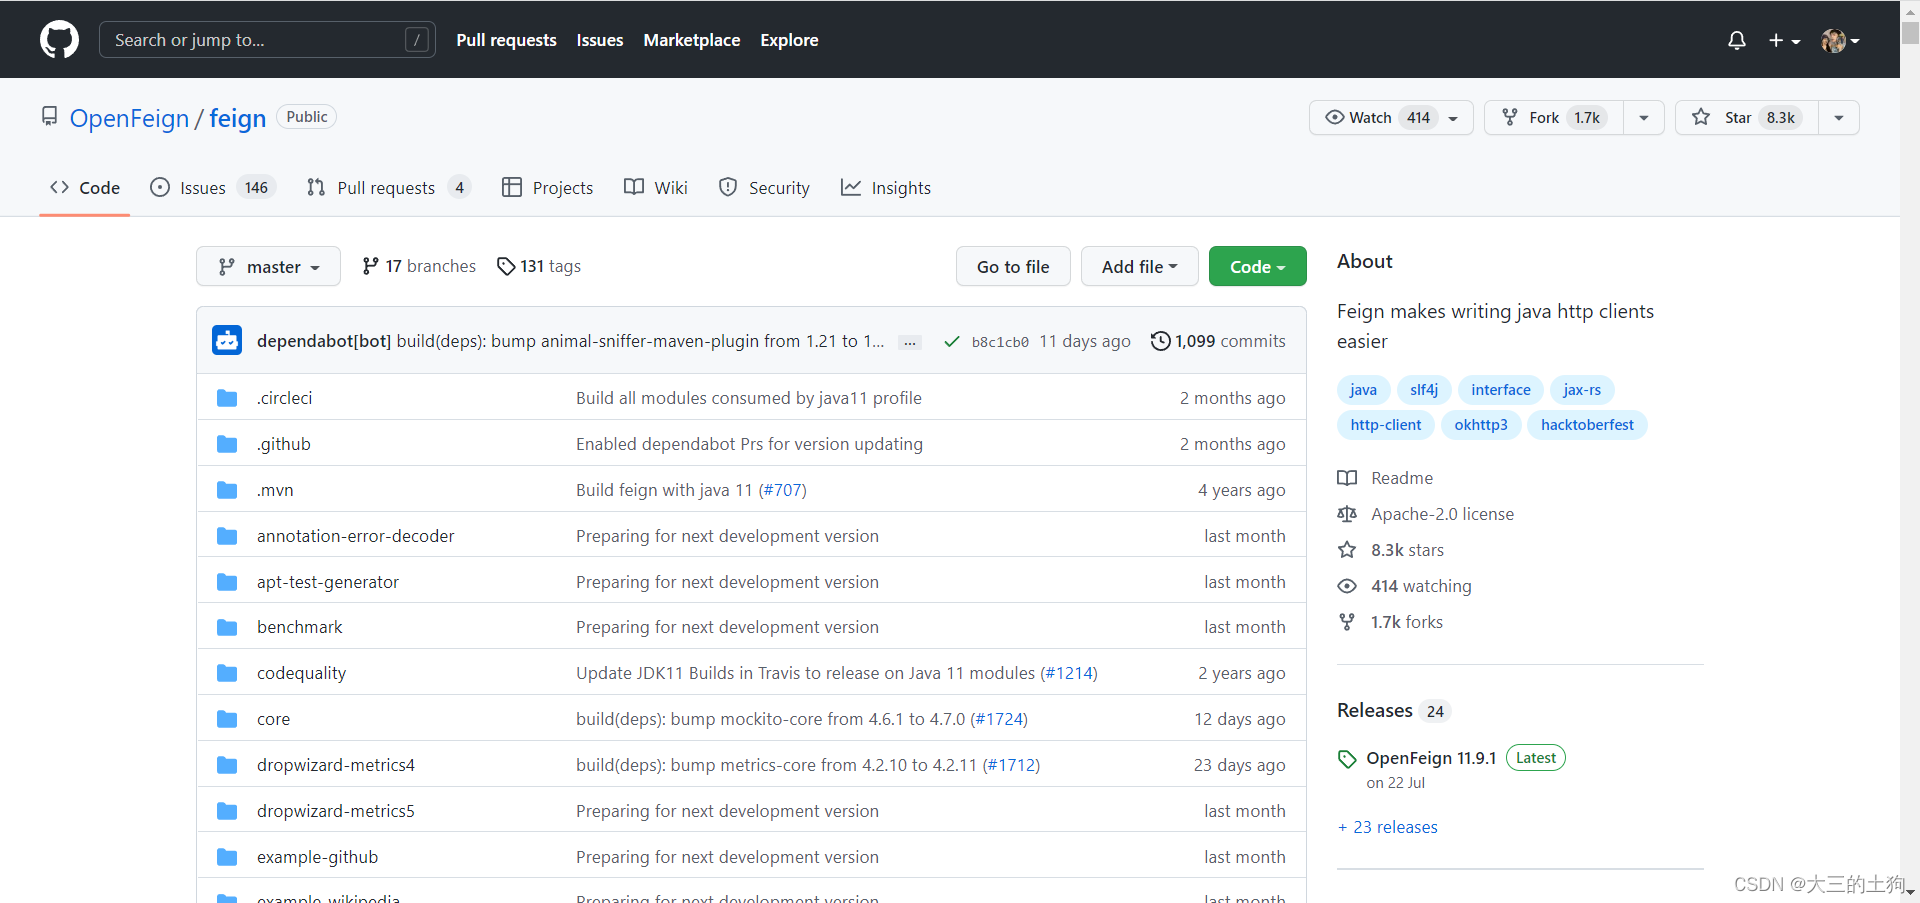Click the scrollbar down arrow
The width and height of the screenshot is (1920, 903).
(x=1910, y=892)
